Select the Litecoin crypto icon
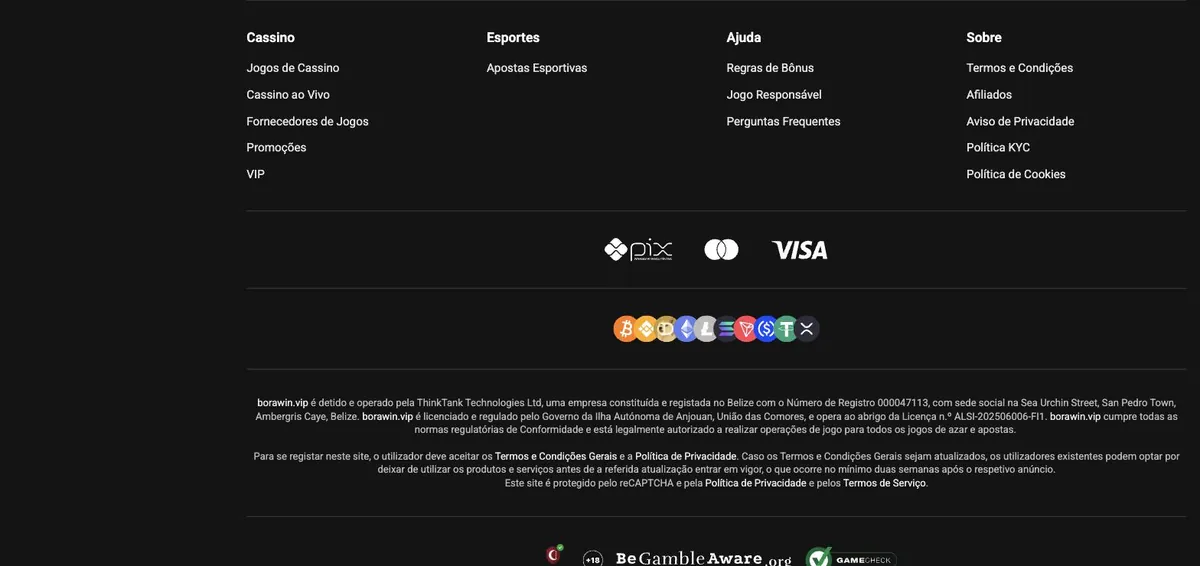 point(706,329)
